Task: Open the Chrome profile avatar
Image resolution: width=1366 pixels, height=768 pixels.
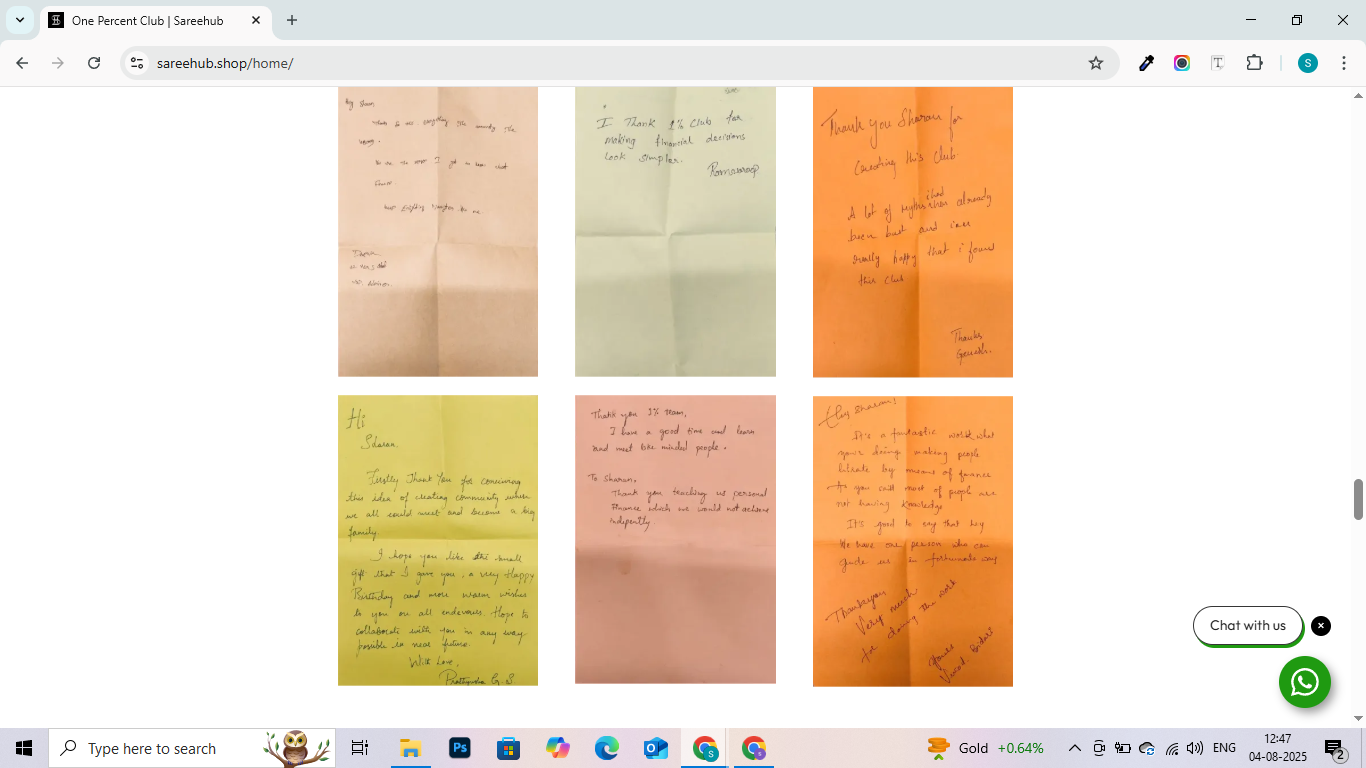Action: tap(1308, 63)
